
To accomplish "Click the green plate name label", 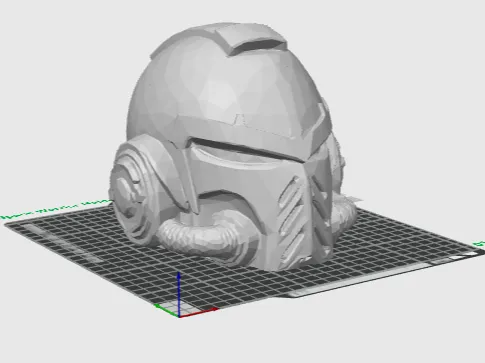I will (x=57, y=209).
